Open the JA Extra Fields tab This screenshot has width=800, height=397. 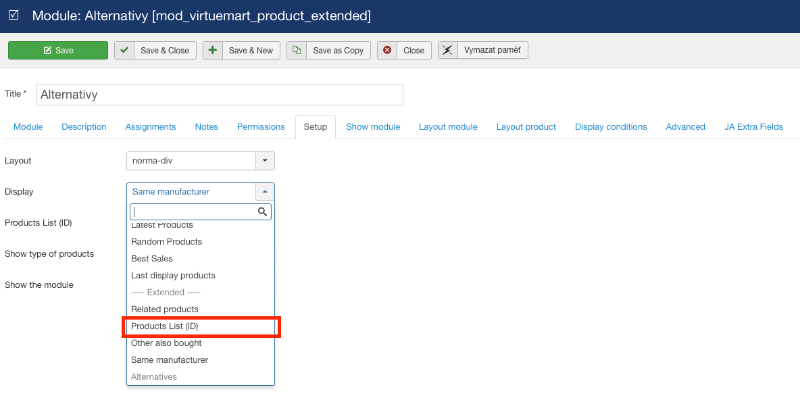coord(754,127)
